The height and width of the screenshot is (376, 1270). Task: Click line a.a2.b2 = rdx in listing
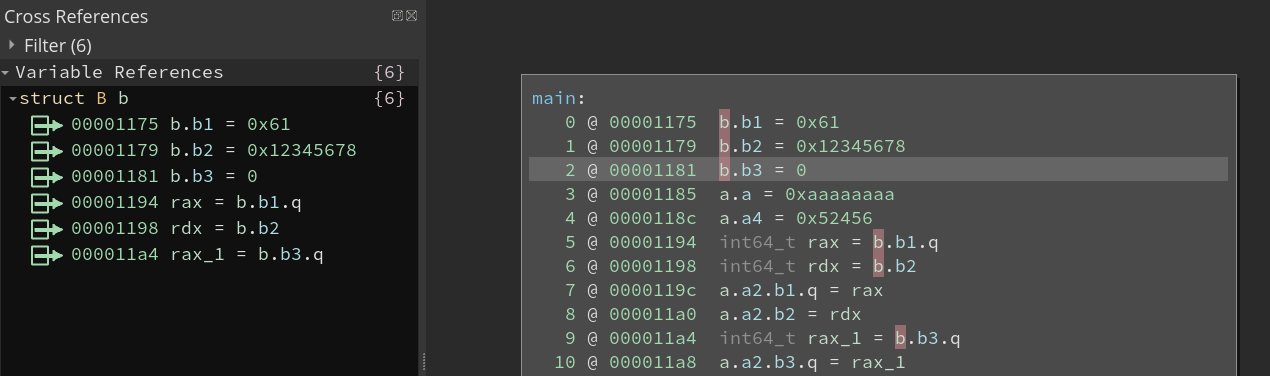[790, 314]
